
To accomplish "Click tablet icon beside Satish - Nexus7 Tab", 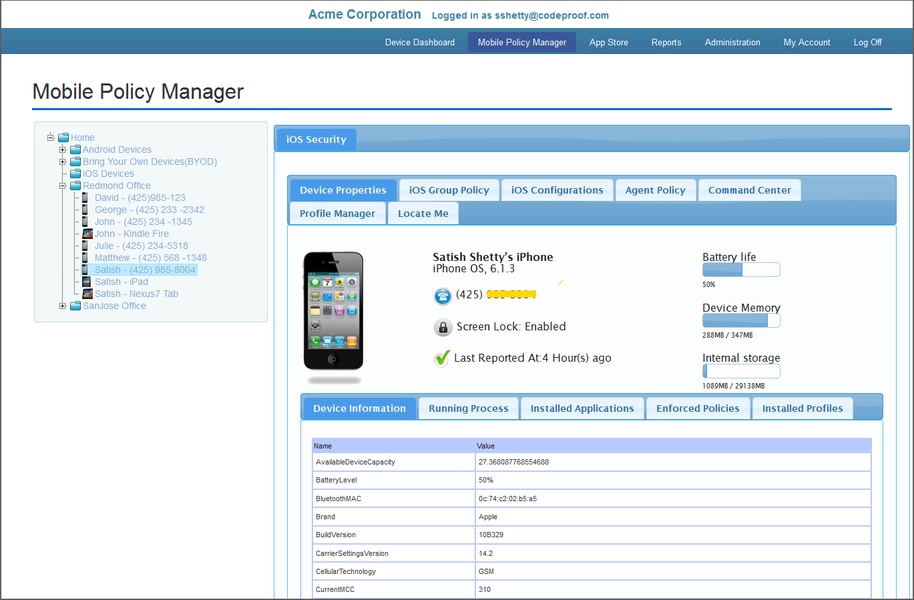I will tap(87, 294).
